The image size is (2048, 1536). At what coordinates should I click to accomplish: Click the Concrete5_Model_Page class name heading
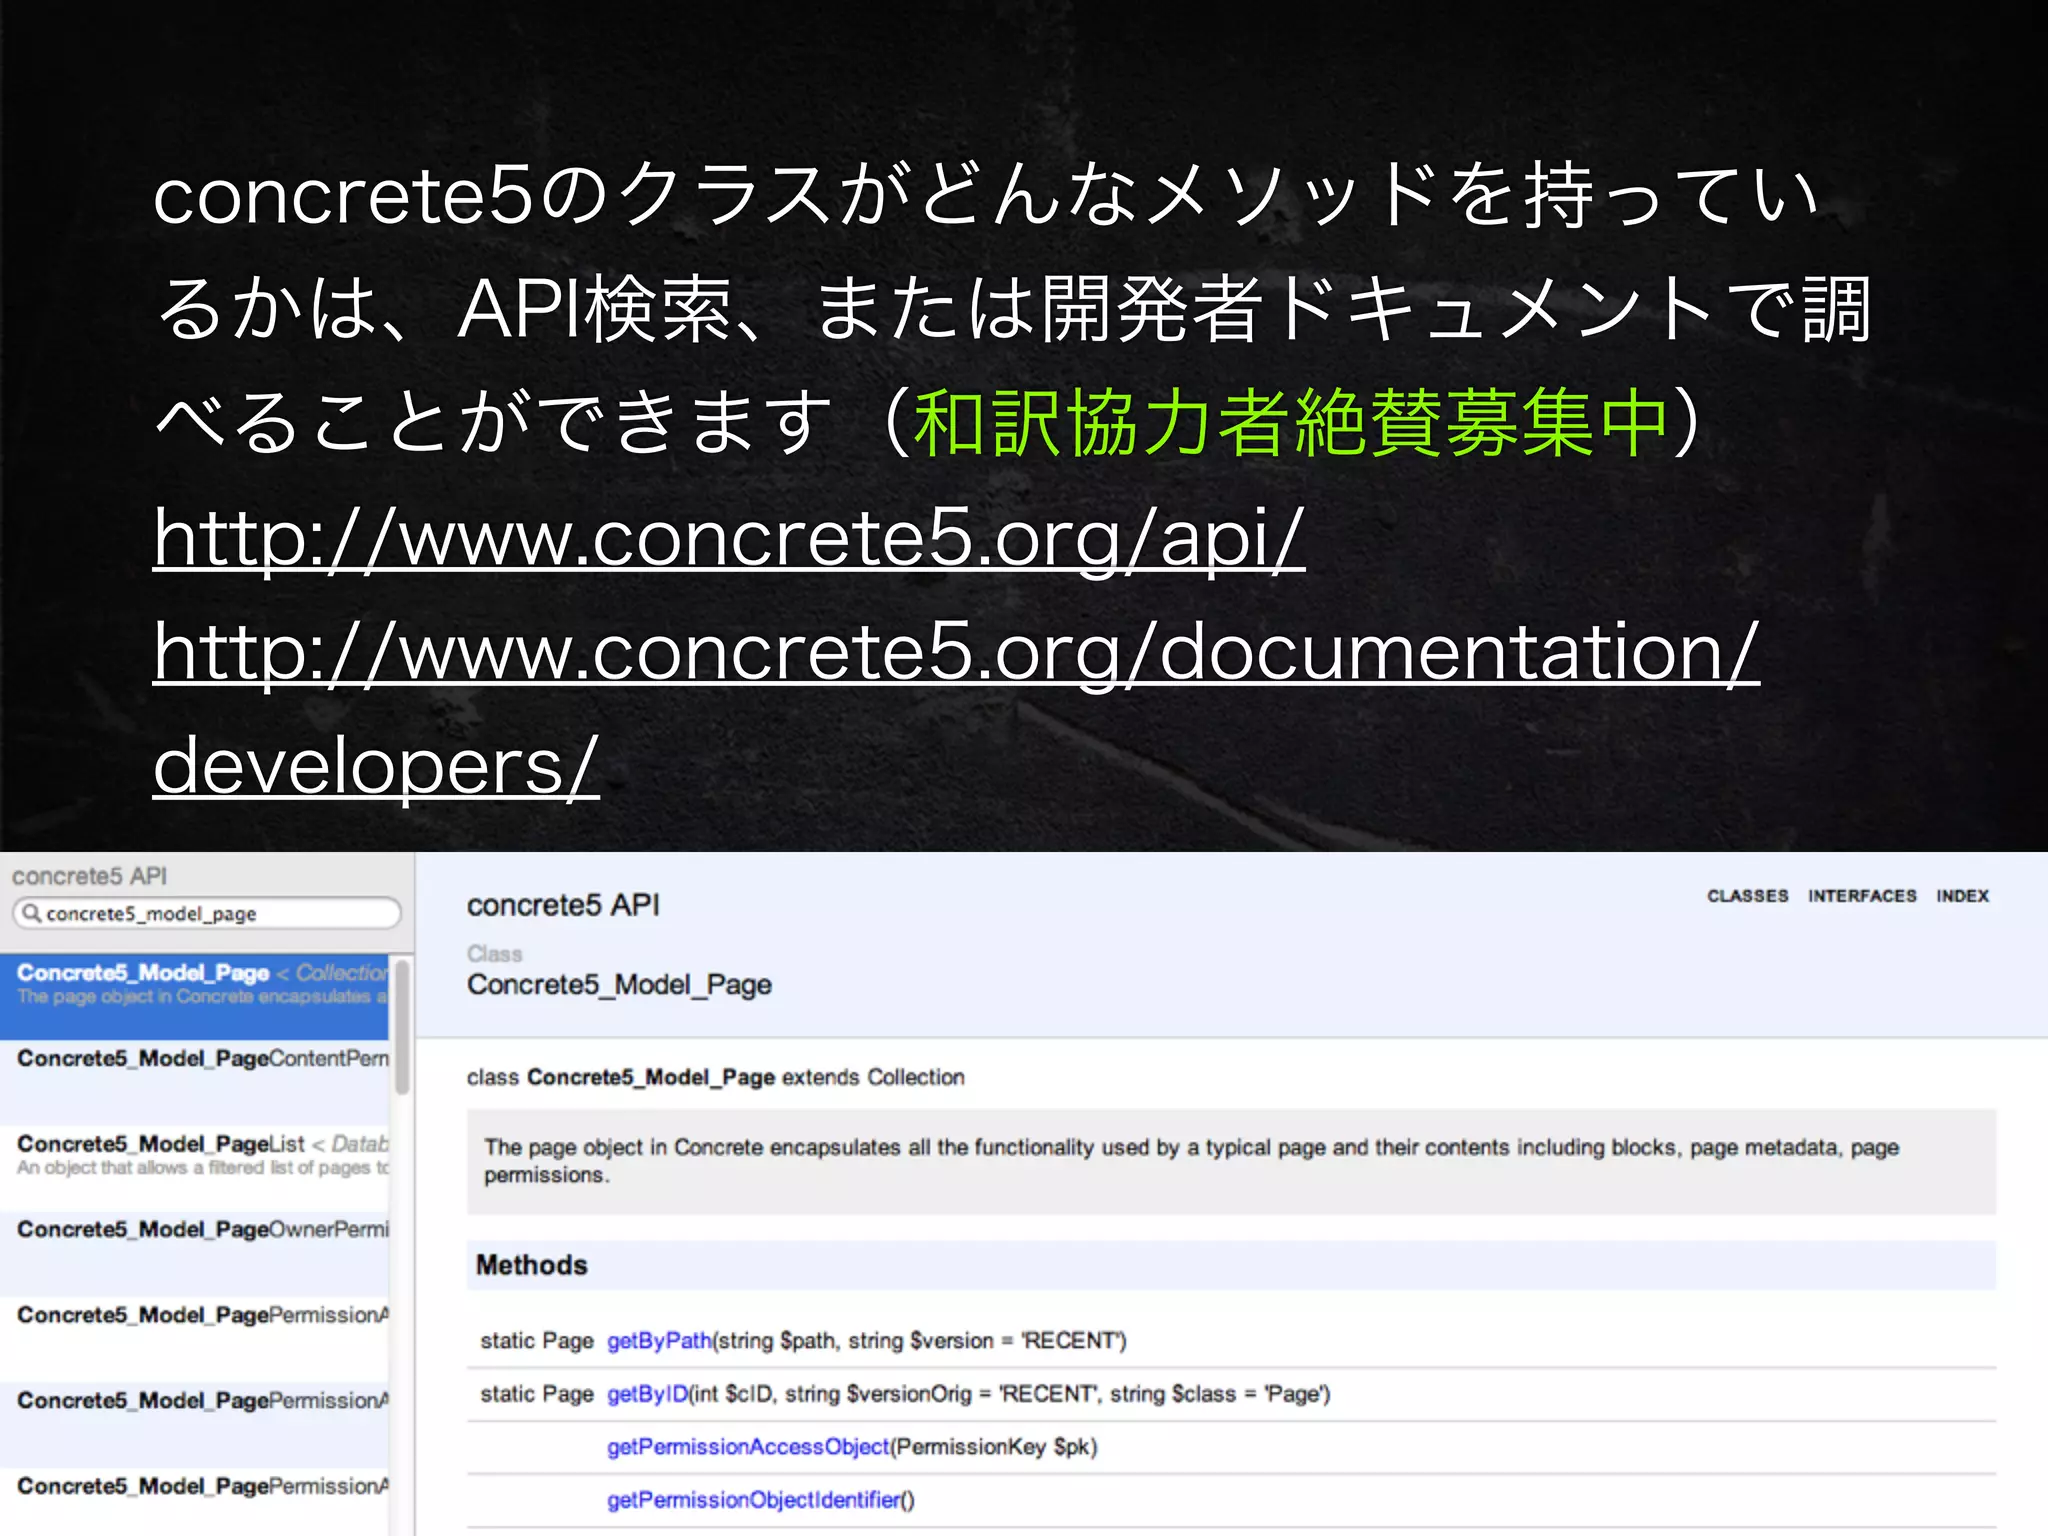(619, 985)
